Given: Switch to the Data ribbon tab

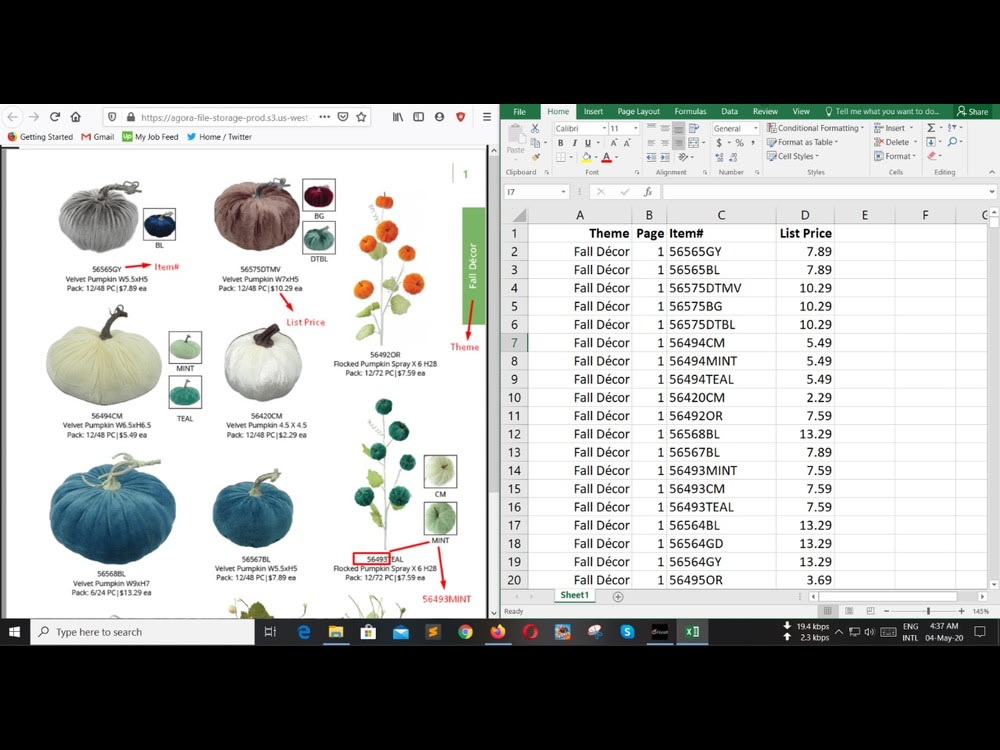Looking at the screenshot, I should [730, 111].
